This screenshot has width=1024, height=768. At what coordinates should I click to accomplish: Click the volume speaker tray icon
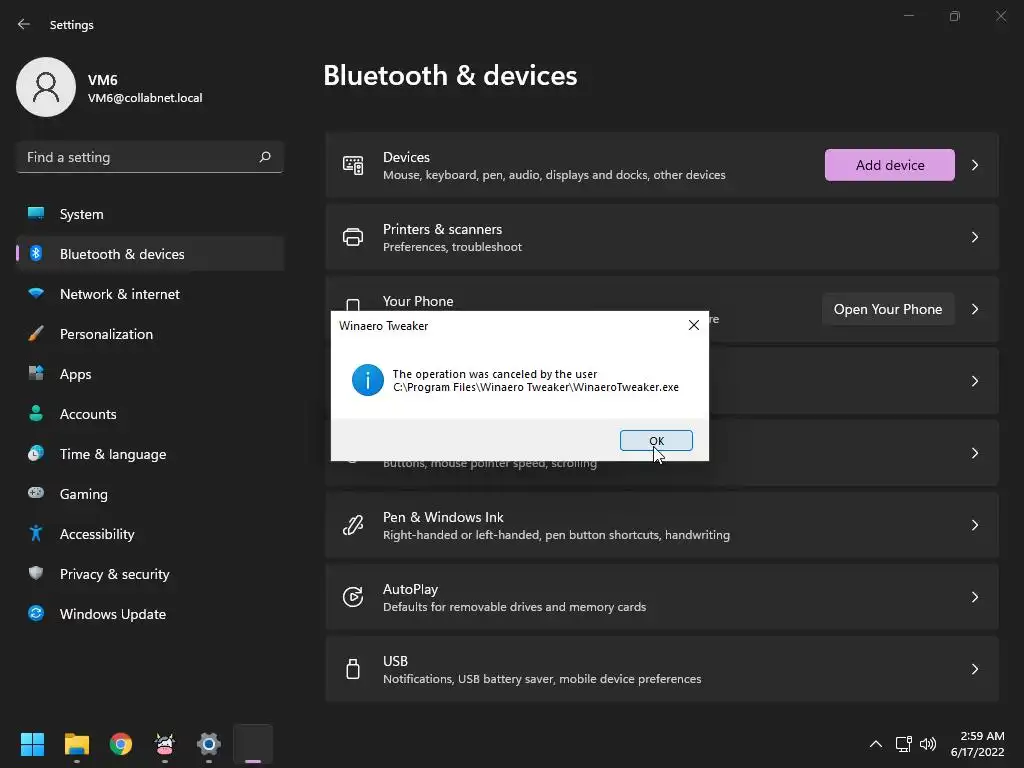[x=928, y=744]
